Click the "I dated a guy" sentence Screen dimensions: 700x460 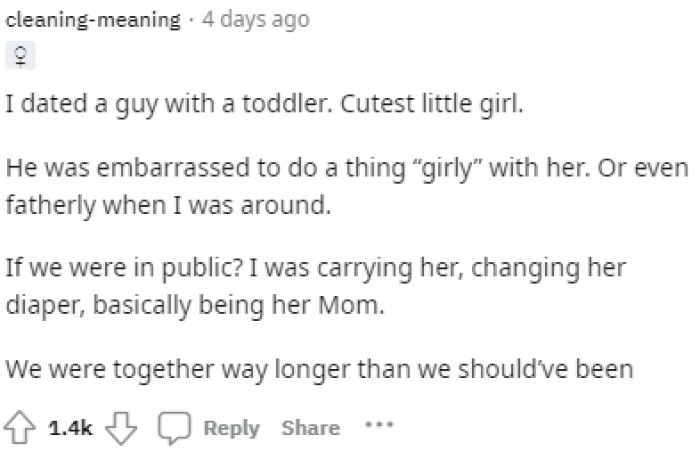(263, 106)
